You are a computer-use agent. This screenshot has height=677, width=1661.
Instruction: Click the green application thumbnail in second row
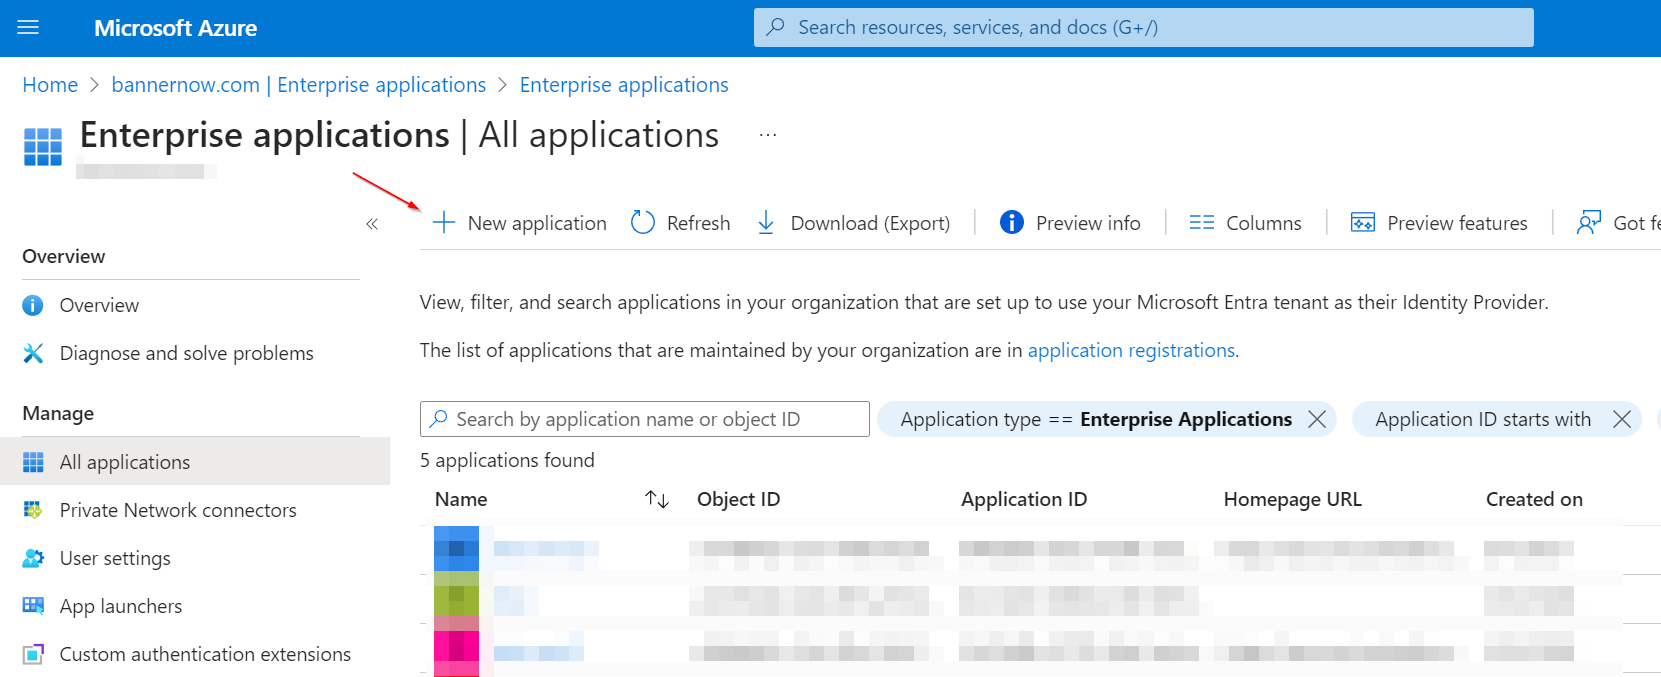pos(456,598)
